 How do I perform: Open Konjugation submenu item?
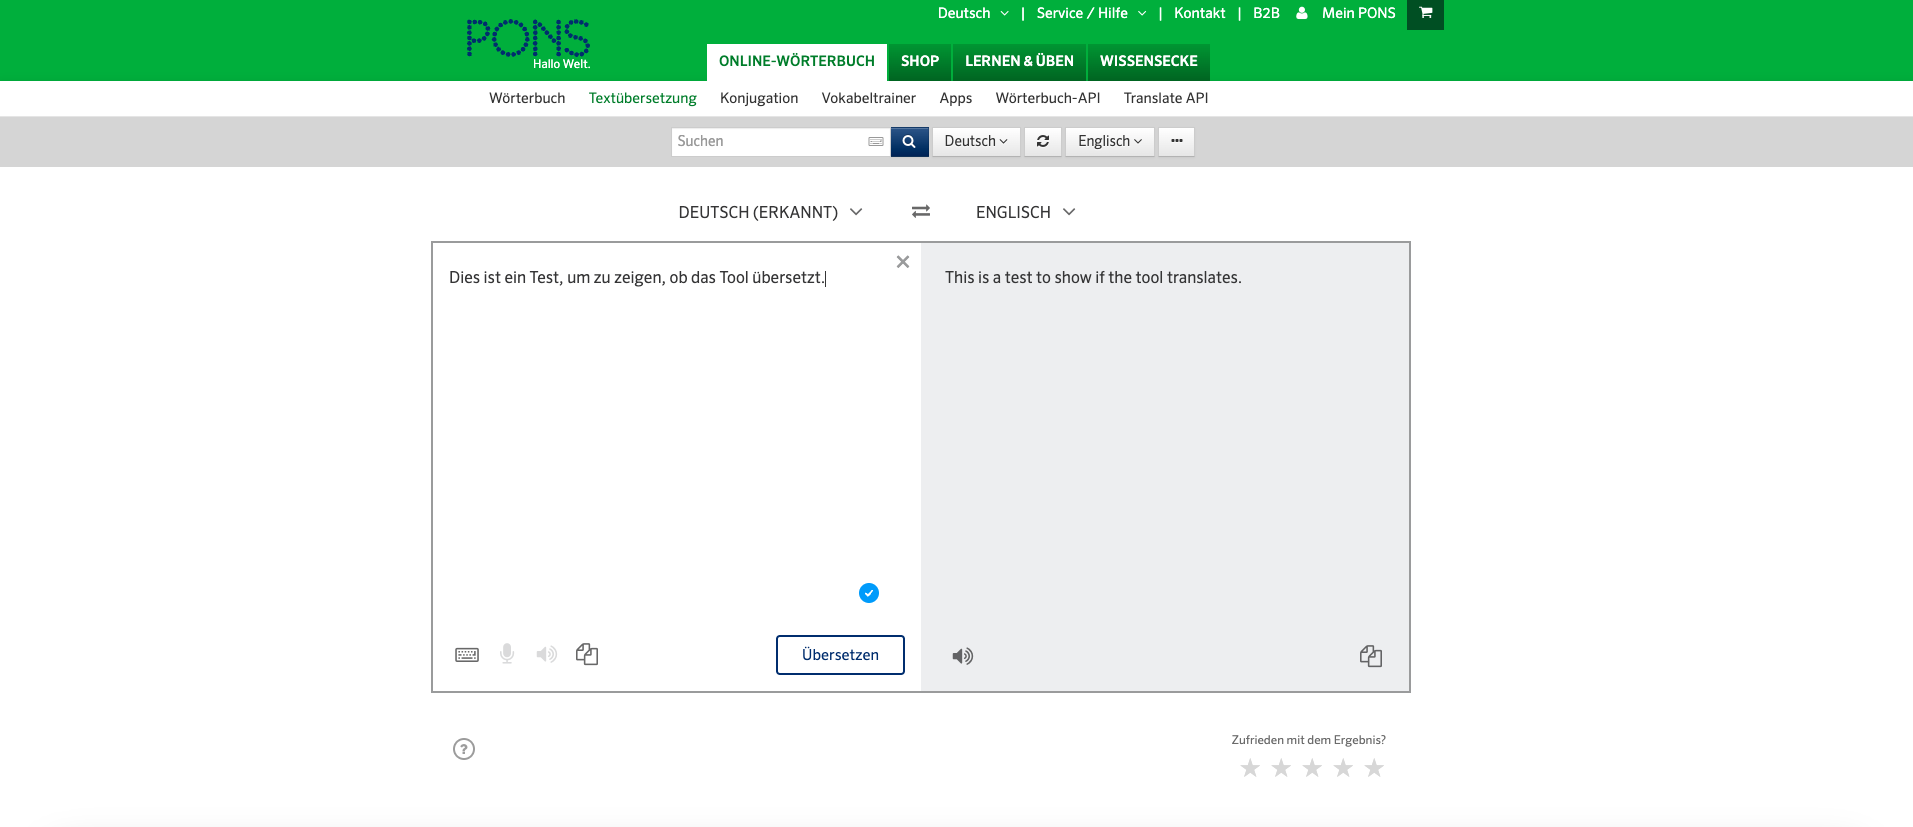(x=759, y=98)
